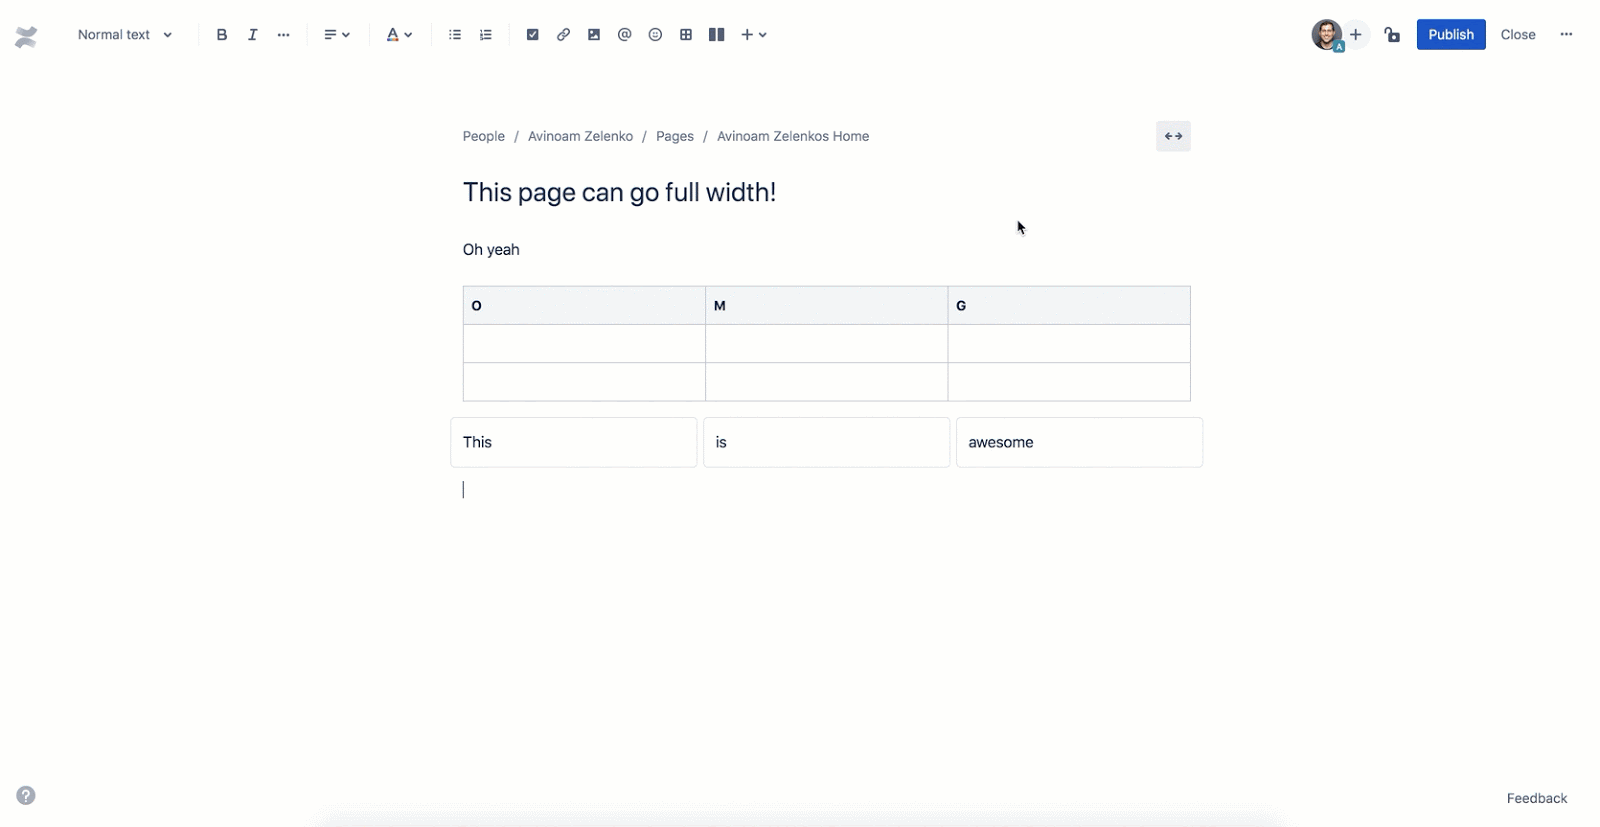Toggle full width page layout
Screen dimensions: 1600x827
coord(1173,136)
